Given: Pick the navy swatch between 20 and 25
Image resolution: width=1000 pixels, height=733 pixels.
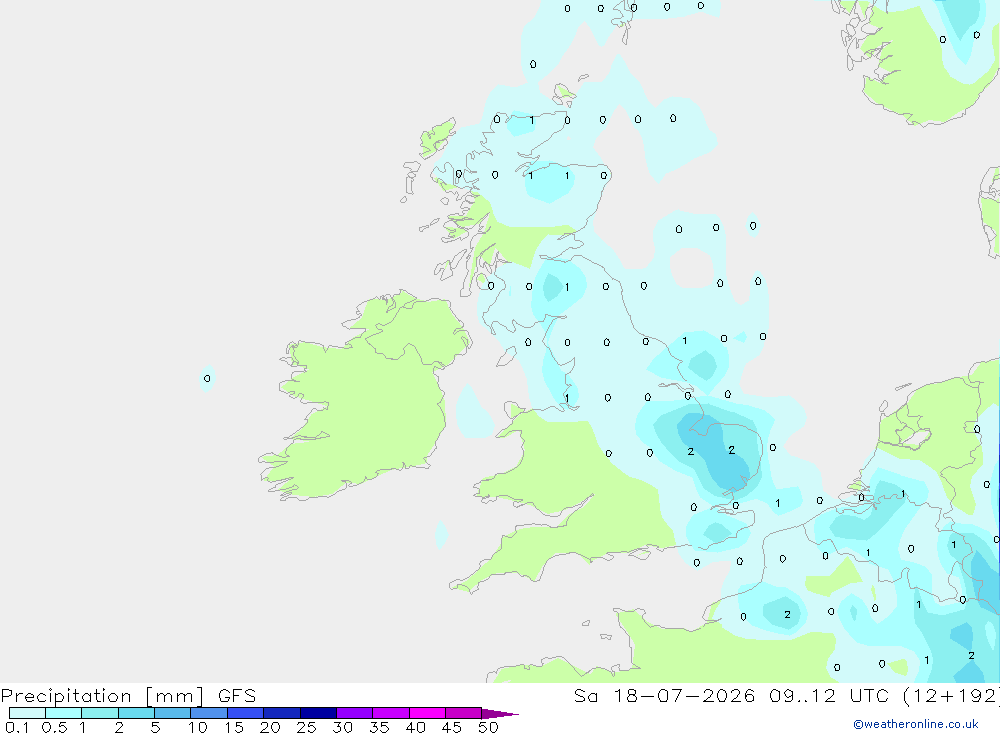Looking at the screenshot, I should pyautogui.click(x=282, y=713).
